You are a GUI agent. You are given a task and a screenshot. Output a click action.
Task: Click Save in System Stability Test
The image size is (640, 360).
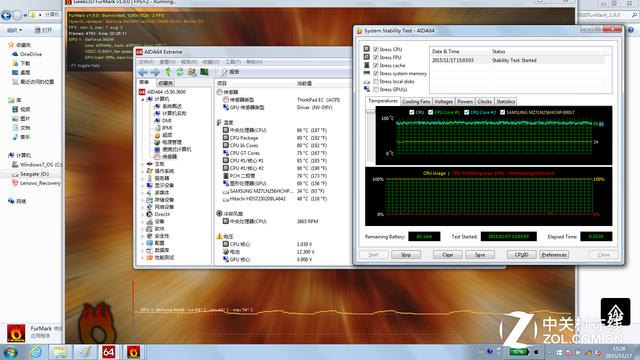[480, 255]
